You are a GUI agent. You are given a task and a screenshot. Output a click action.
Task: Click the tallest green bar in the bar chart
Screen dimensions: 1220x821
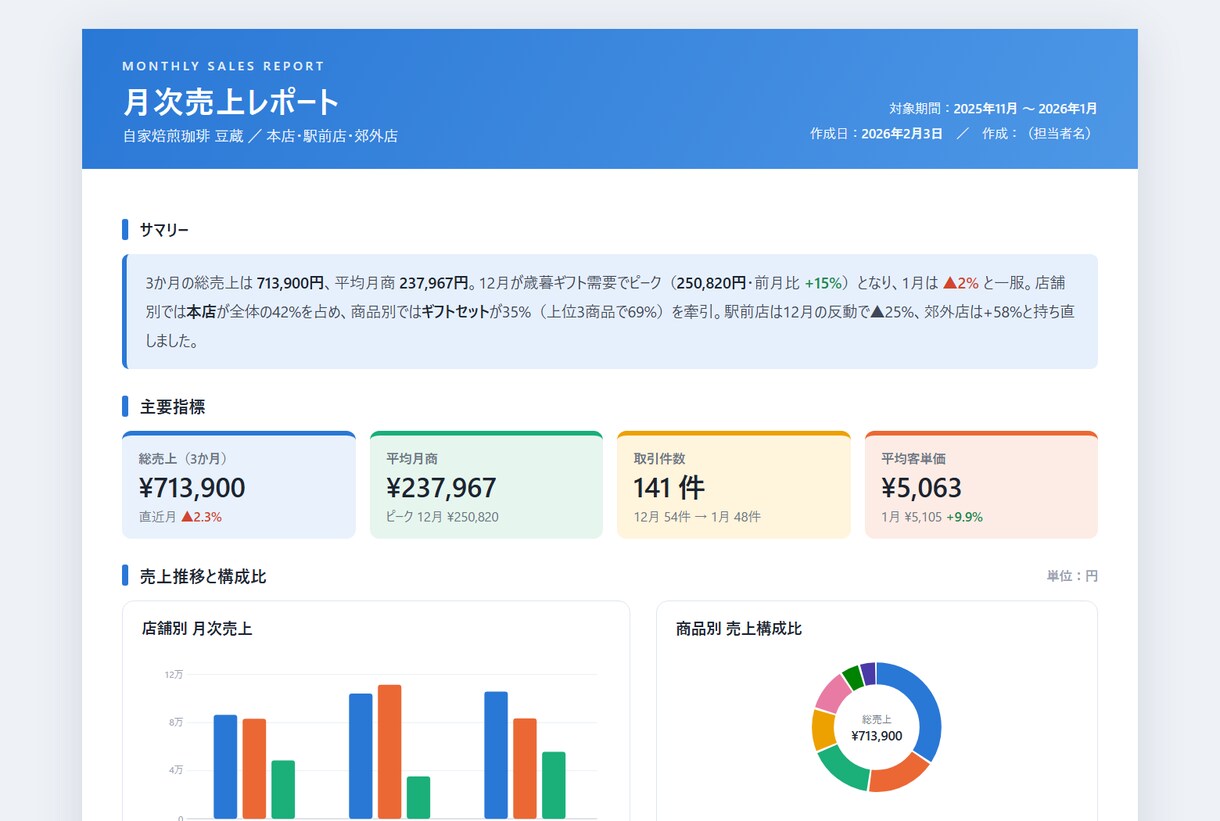(x=553, y=785)
